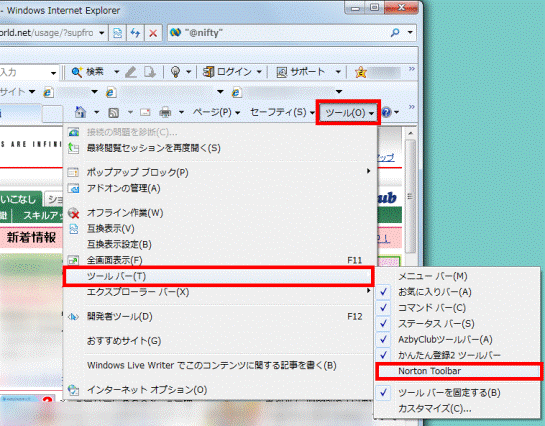Viewport: 545px width, 426px height.
Task: Click the blue help question mark icon
Action: [x=387, y=112]
